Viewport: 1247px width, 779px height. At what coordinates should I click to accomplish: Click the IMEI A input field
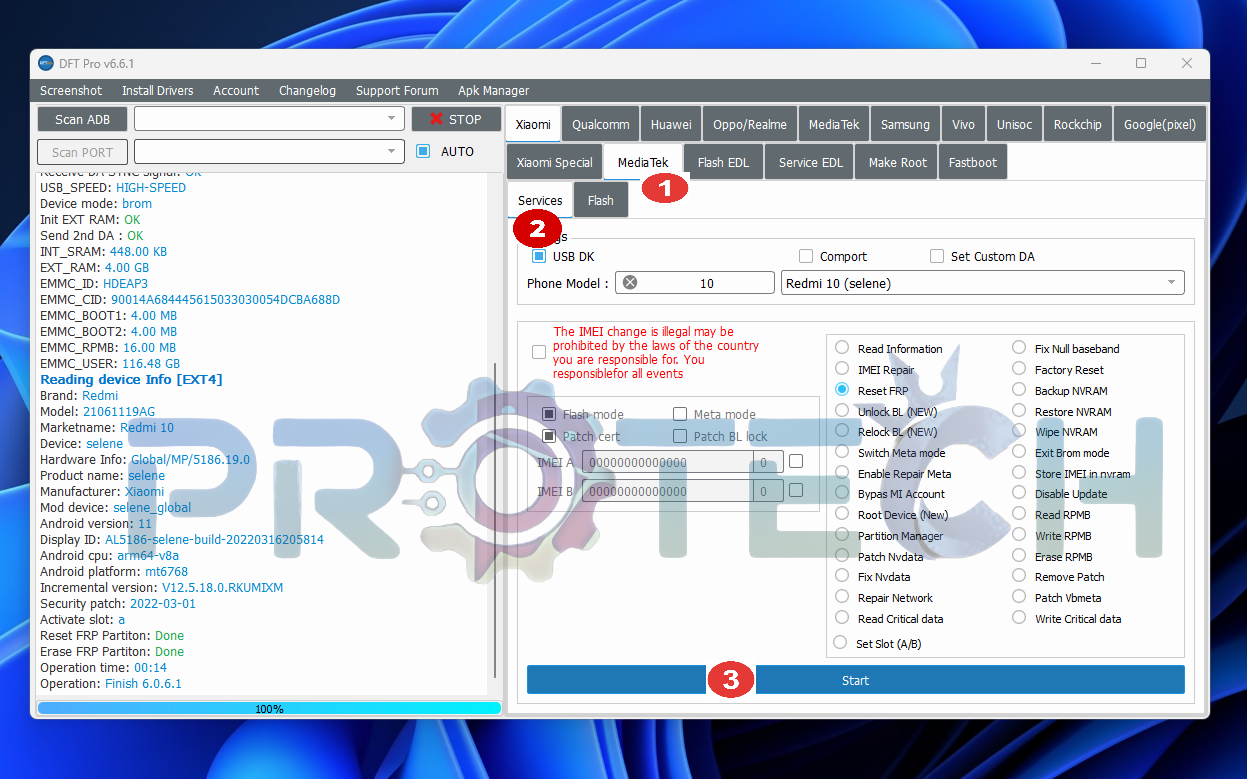pyautogui.click(x=667, y=462)
